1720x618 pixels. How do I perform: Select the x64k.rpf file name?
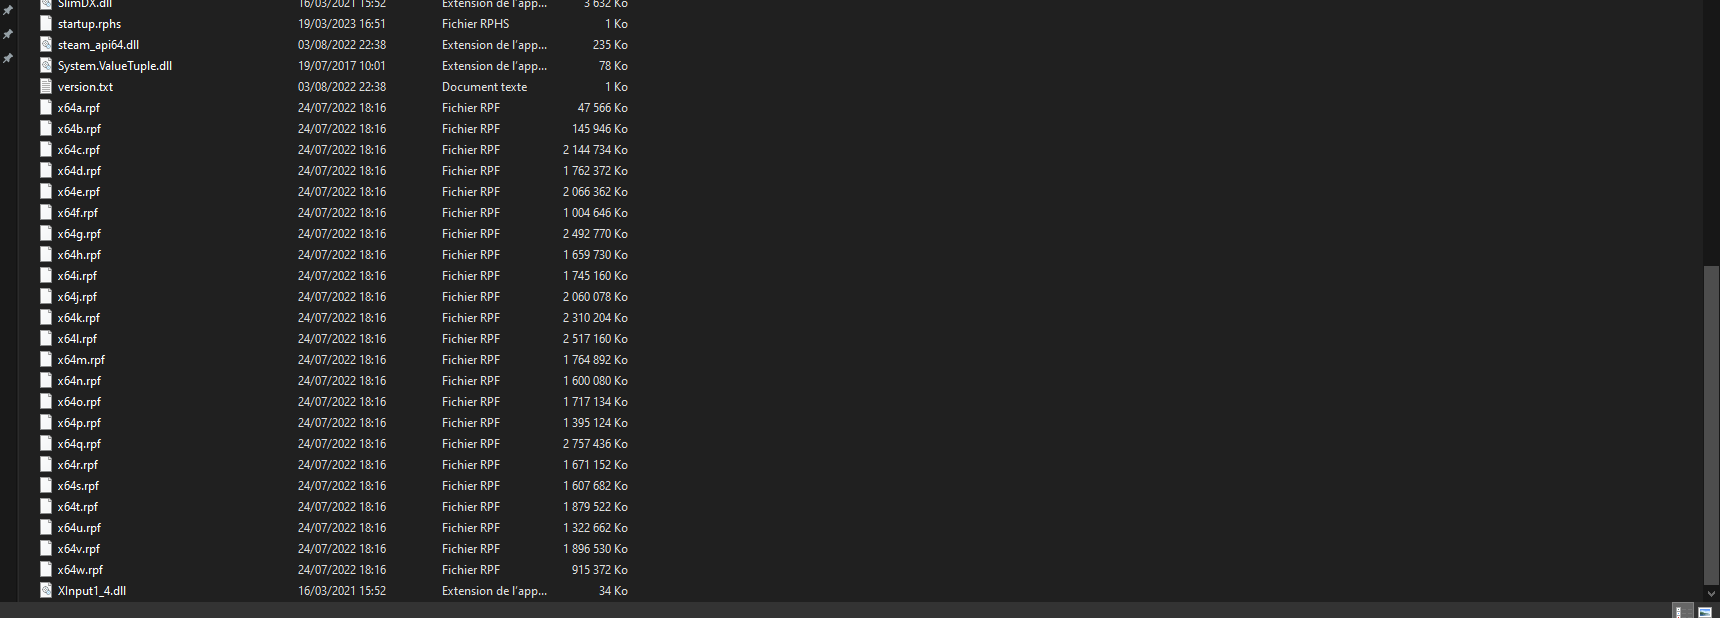coord(79,318)
